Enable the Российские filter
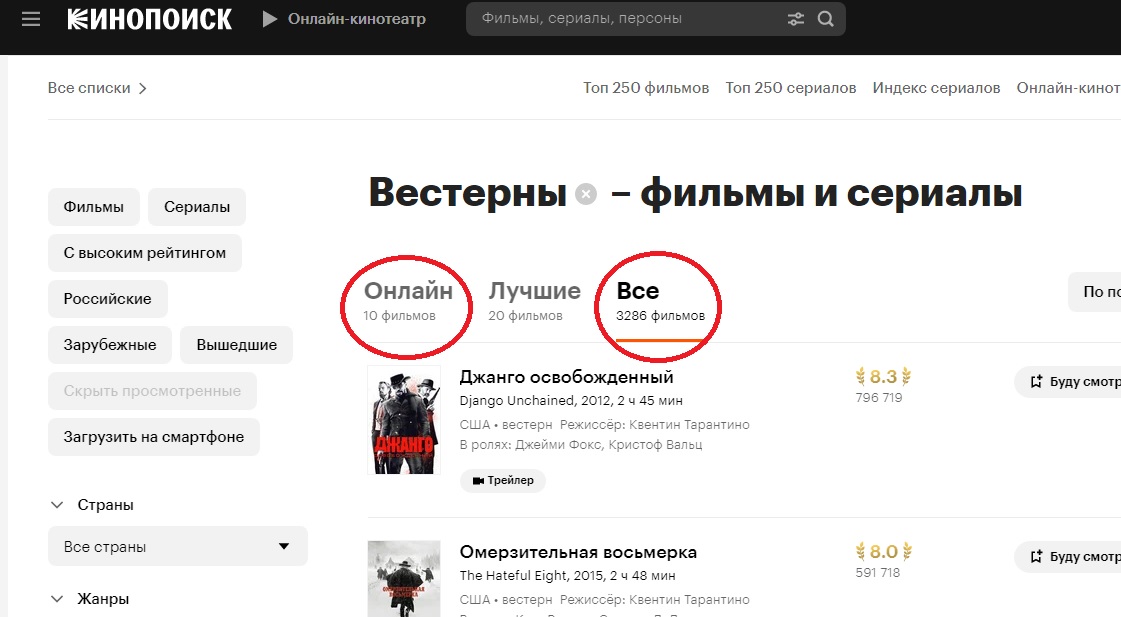Viewport: 1121px width, 617px height. click(107, 299)
